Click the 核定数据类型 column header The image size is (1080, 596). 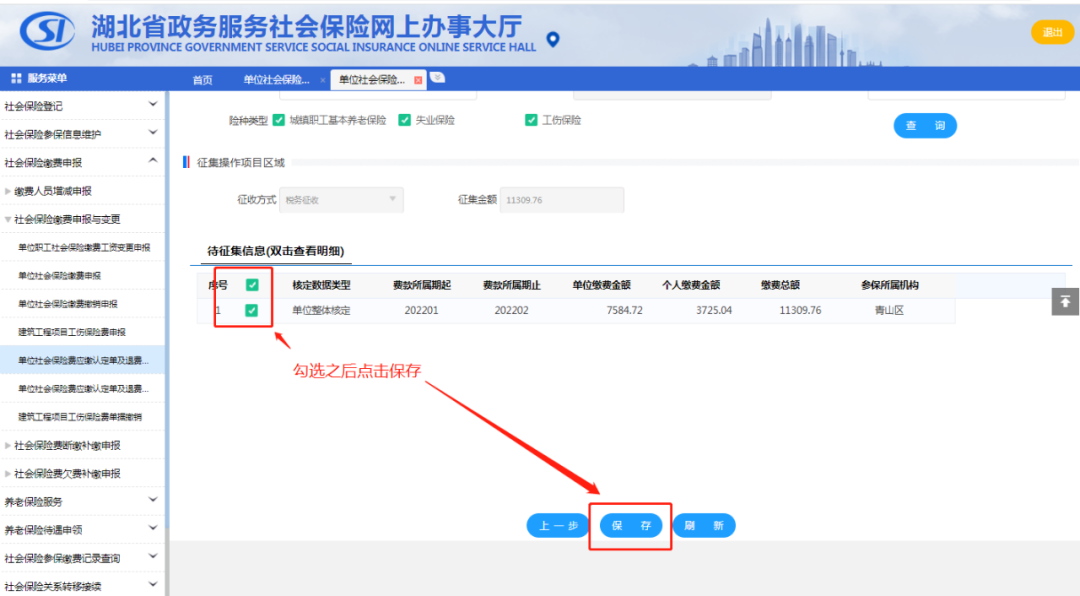[321, 285]
